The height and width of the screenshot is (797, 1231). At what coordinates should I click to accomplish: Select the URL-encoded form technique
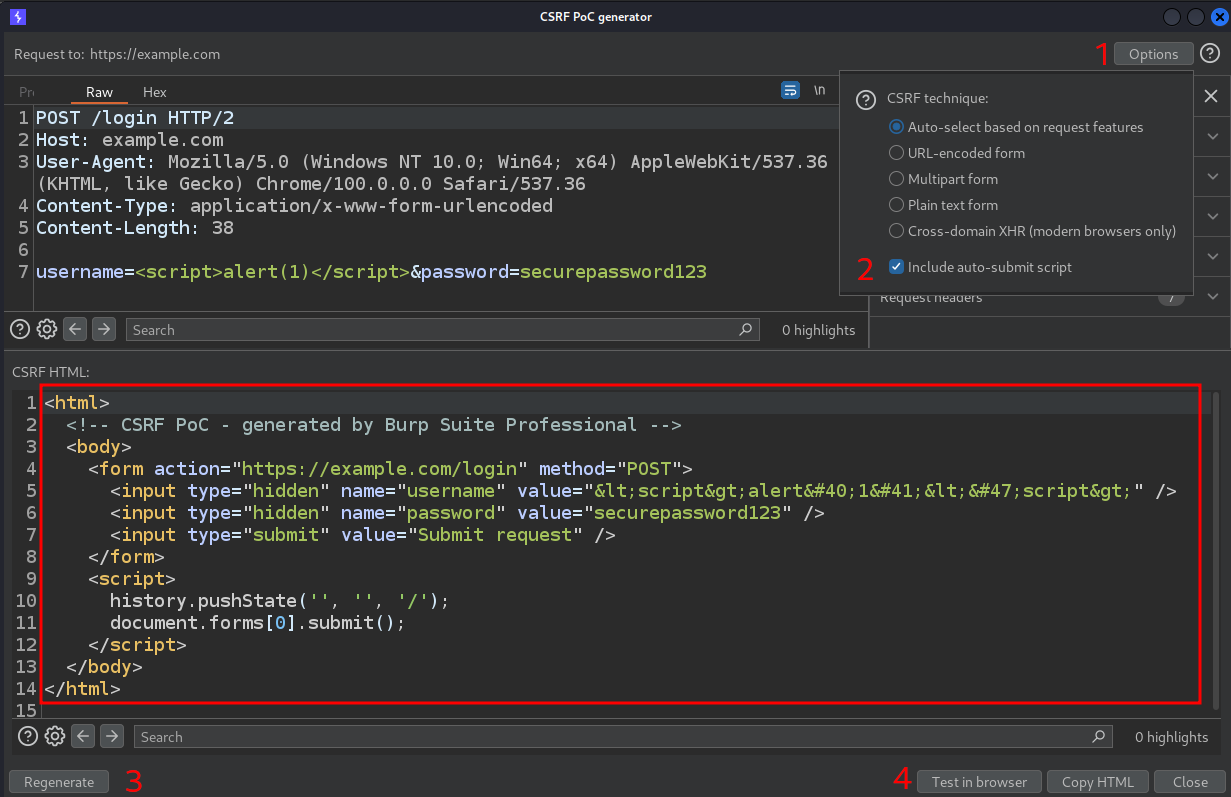(x=957, y=153)
